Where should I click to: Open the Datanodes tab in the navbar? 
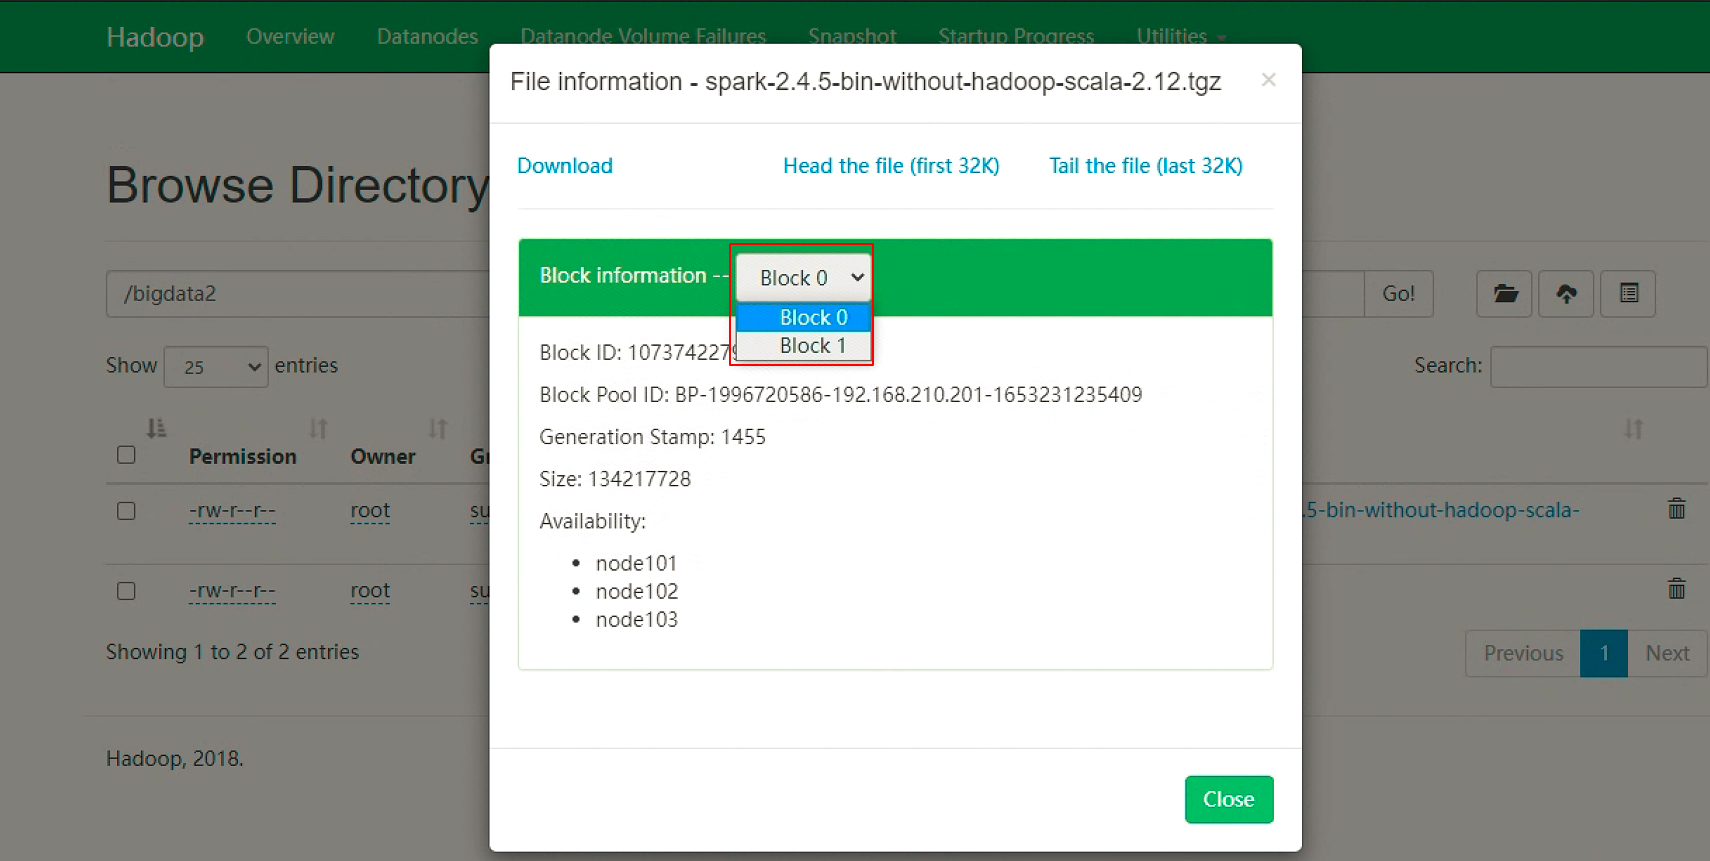tap(427, 37)
